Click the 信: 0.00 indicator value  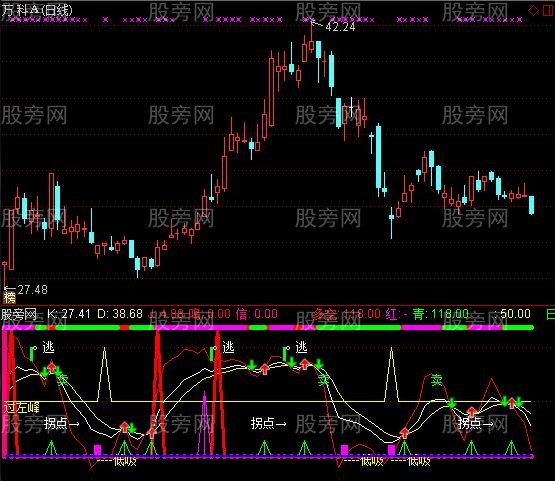click(x=257, y=314)
